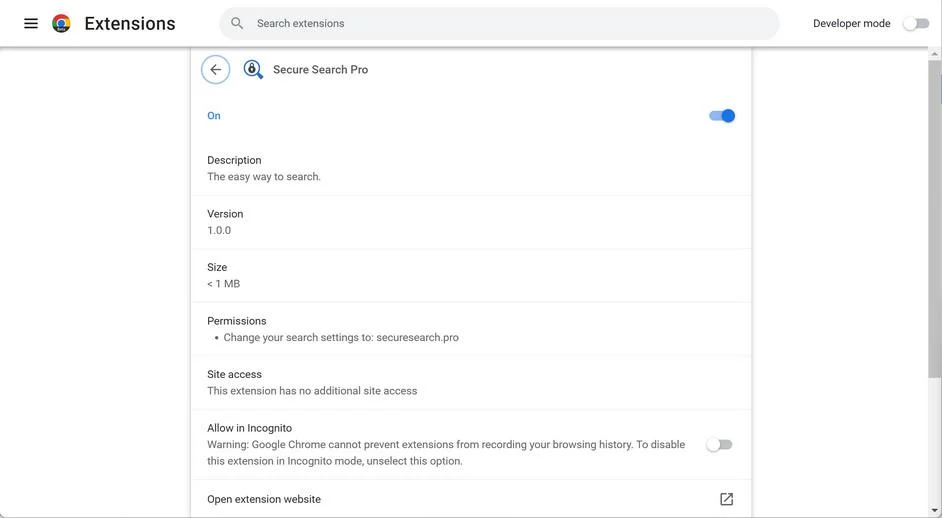Click the Site access heading
942x518 pixels.
click(234, 374)
